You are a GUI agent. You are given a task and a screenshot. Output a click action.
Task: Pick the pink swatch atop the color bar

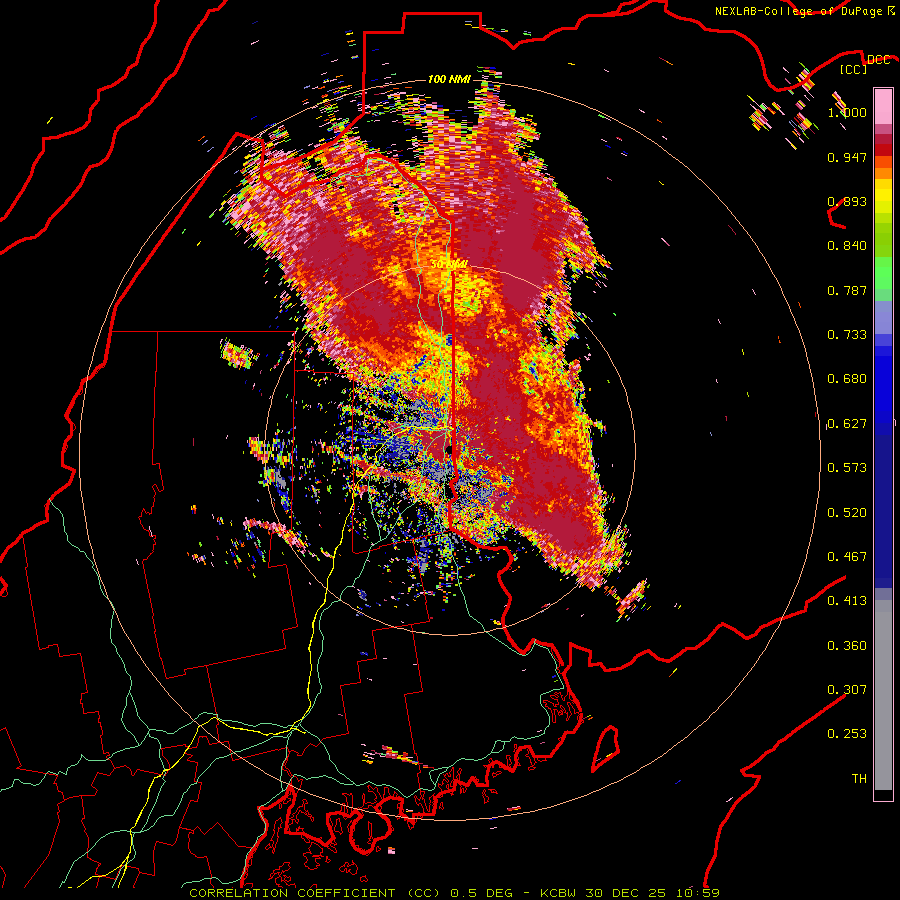[x=883, y=106]
